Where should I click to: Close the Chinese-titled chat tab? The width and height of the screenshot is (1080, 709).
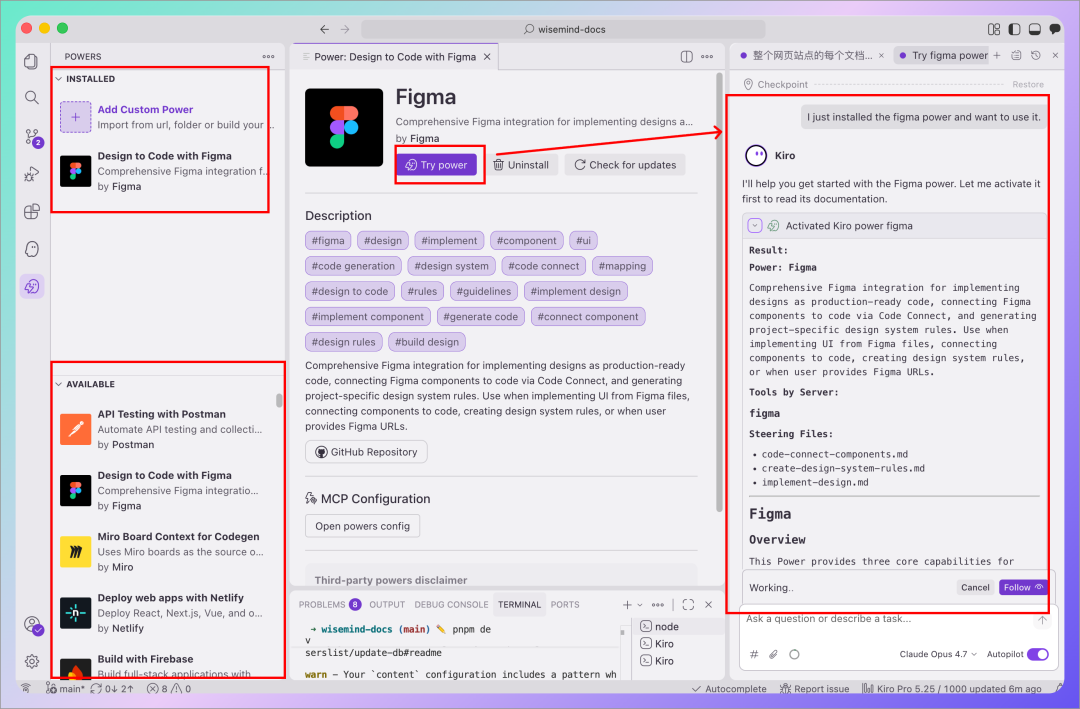click(x=881, y=55)
